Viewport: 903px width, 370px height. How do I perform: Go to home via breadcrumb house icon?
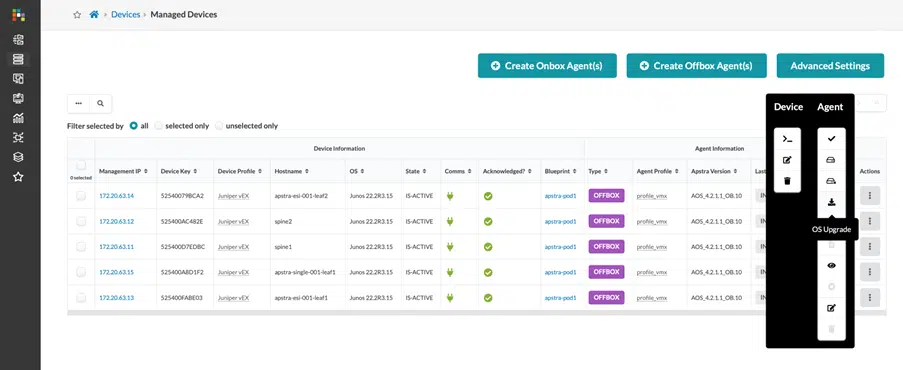[x=94, y=14]
